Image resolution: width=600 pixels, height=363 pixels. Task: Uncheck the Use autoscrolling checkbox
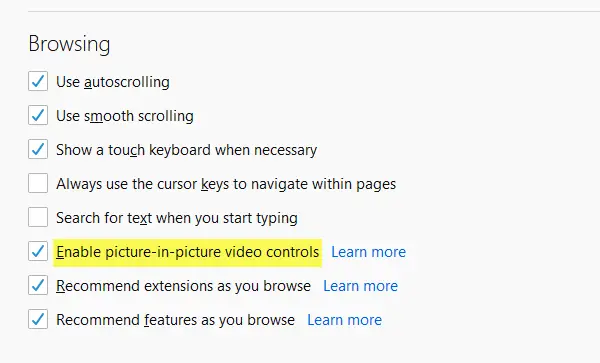pos(38,81)
